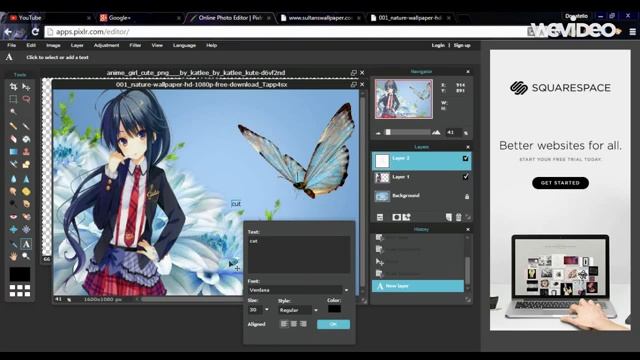Open the Font dropdown arrow
The image size is (640, 360).
[x=347, y=290]
